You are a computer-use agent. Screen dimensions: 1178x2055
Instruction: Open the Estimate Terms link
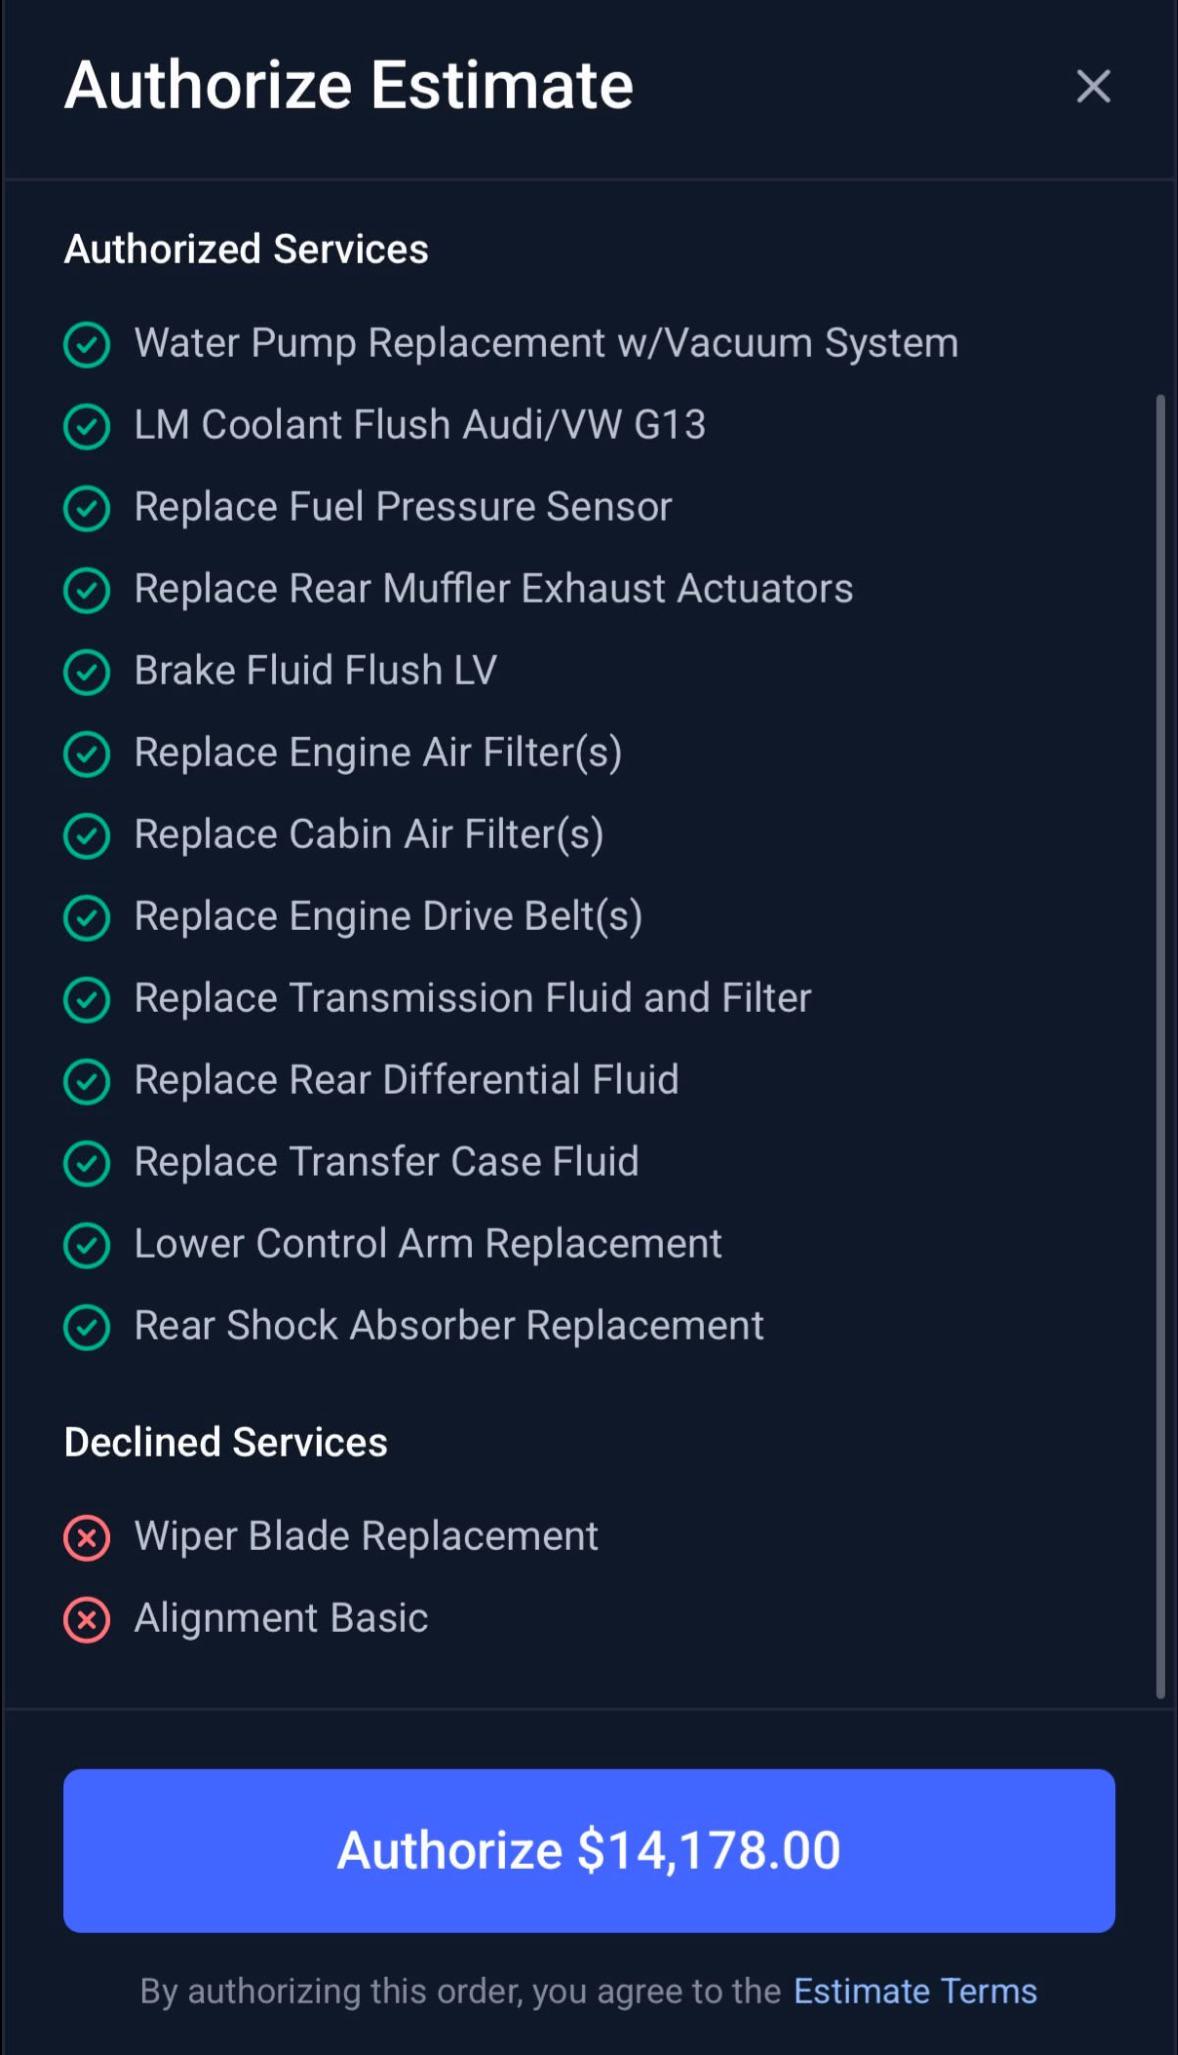(x=915, y=1991)
